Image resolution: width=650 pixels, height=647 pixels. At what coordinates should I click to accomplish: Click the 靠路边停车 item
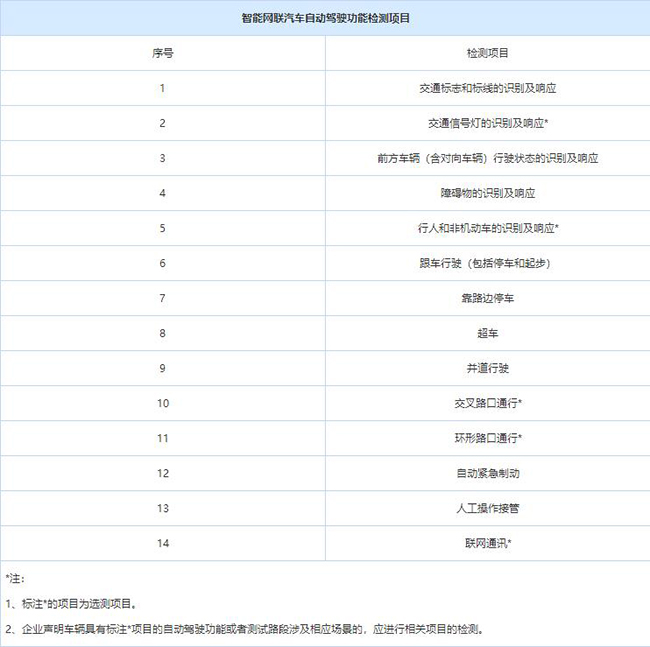tap(487, 298)
